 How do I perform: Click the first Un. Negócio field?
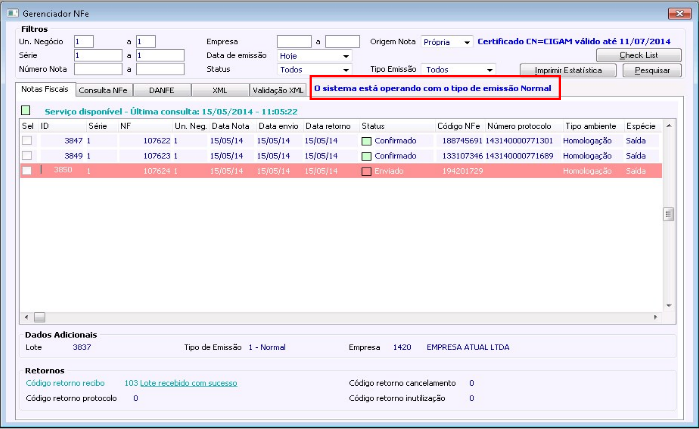(84, 42)
